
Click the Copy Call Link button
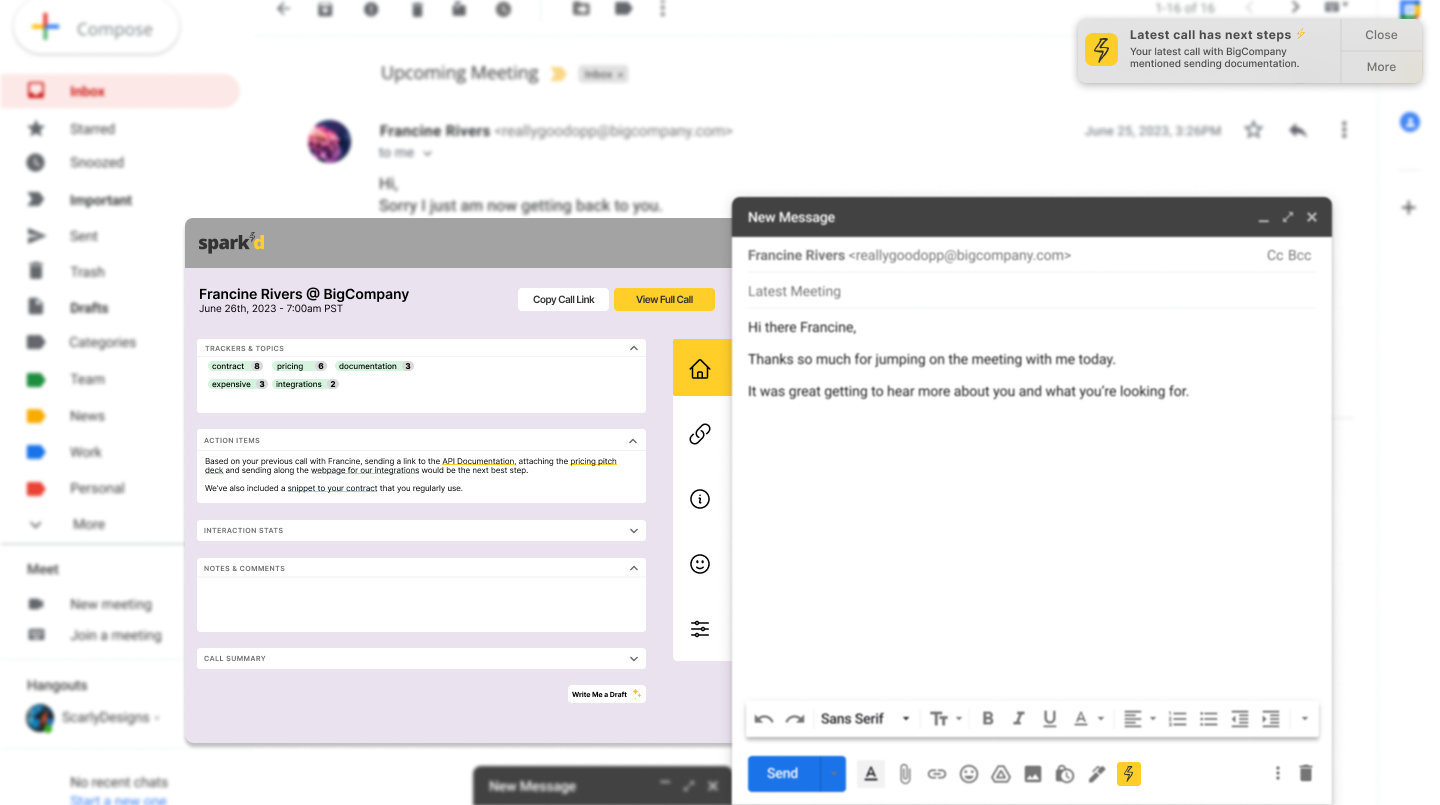pyautogui.click(x=563, y=299)
